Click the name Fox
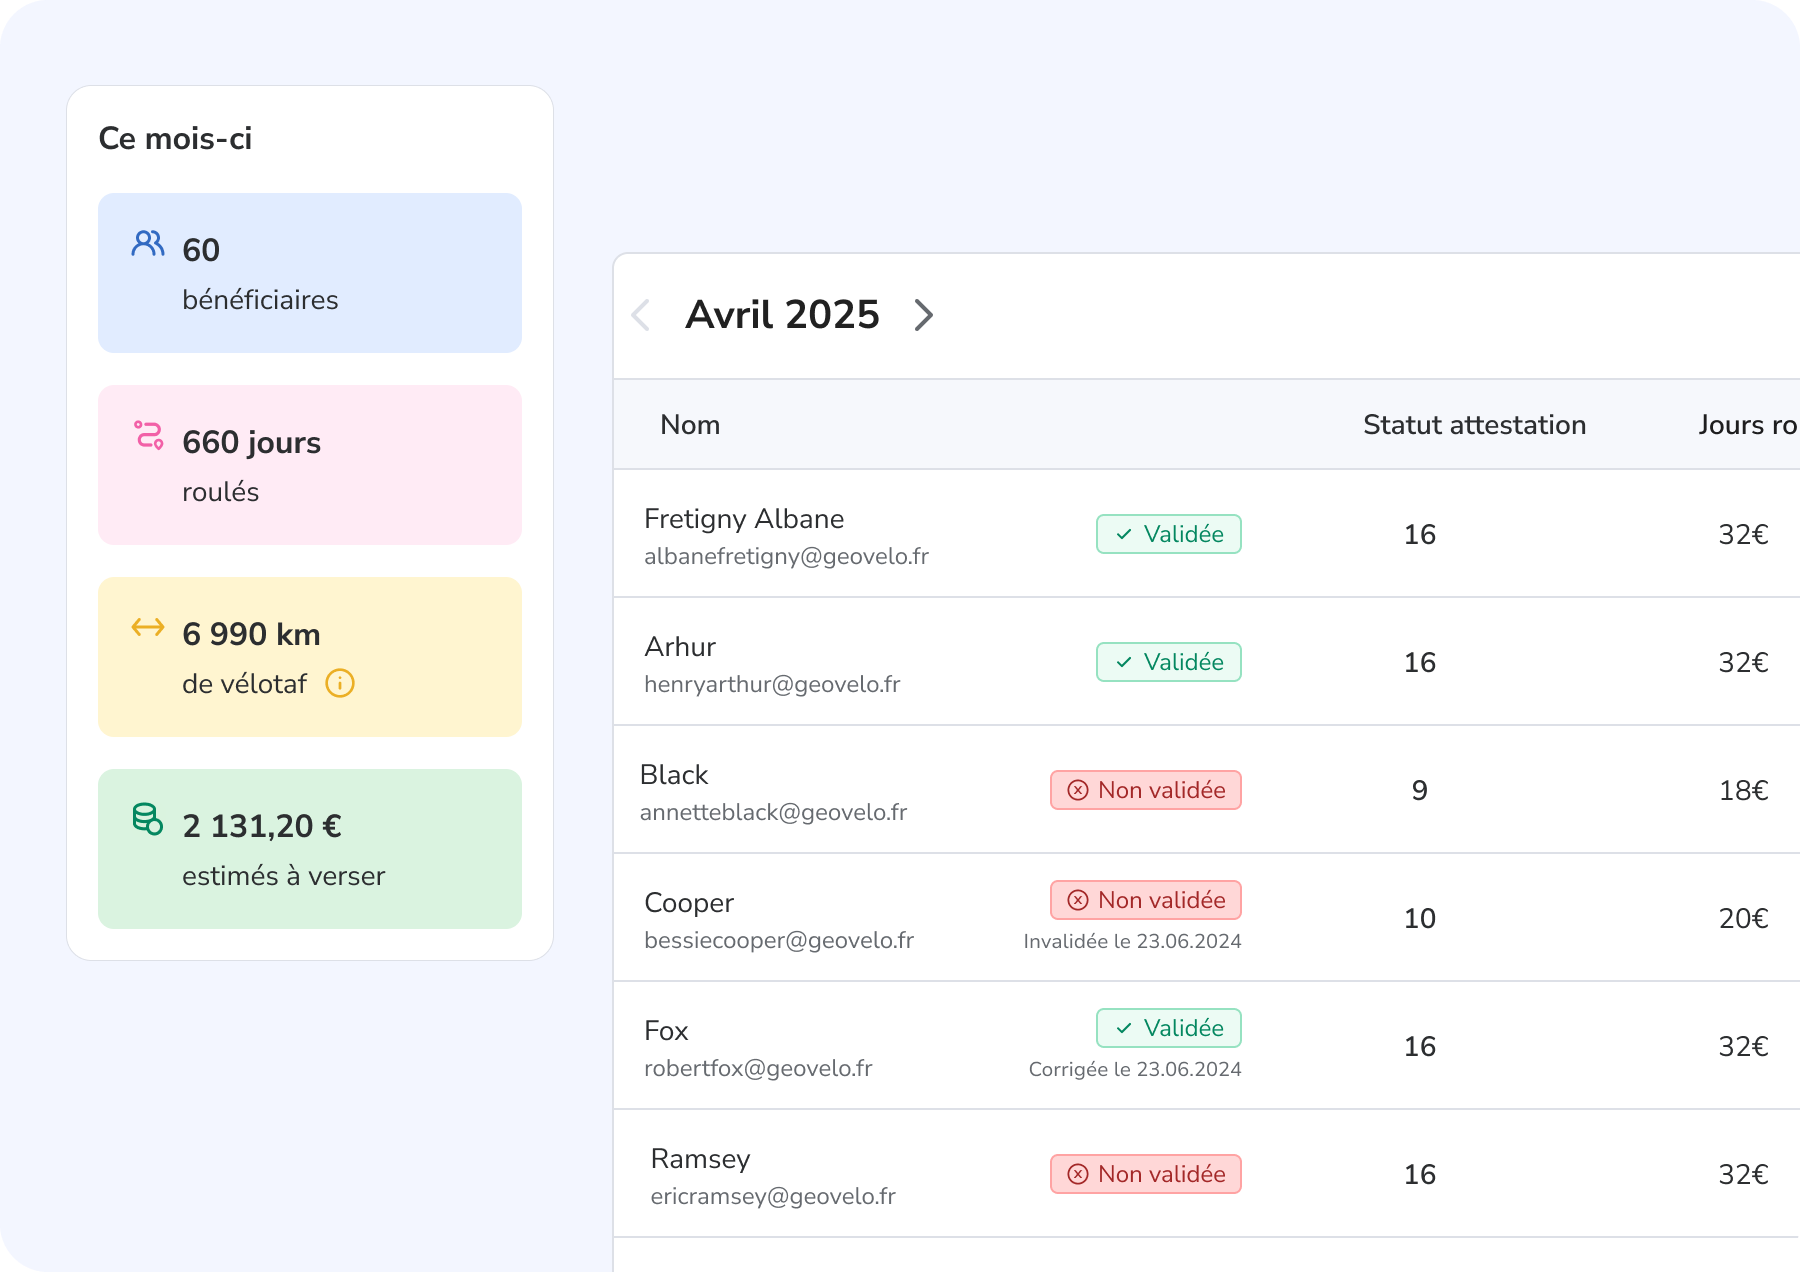 click(666, 1031)
